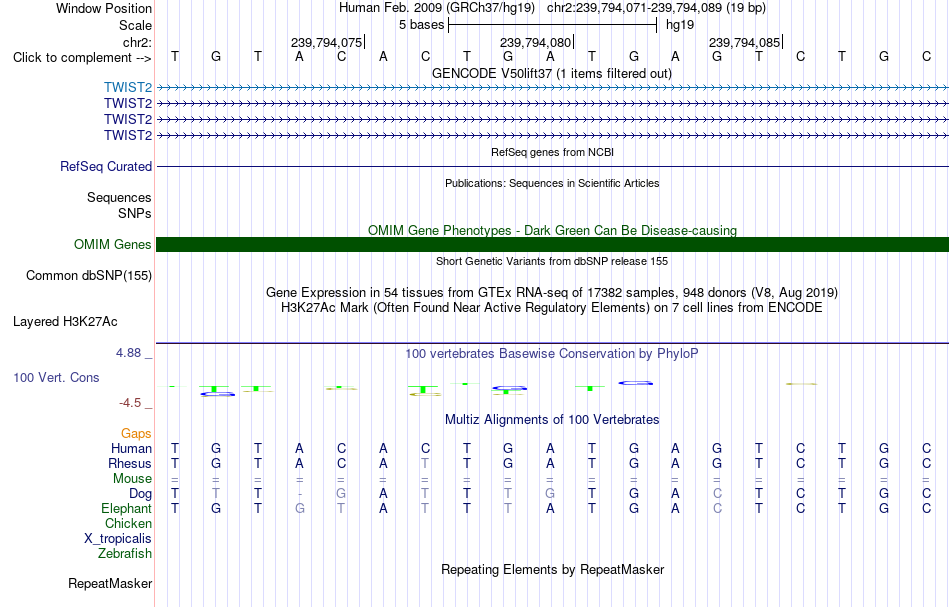Click the X_tropicalis alignment row label
Image resolution: width=950 pixels, height=607 pixels.
point(118,539)
